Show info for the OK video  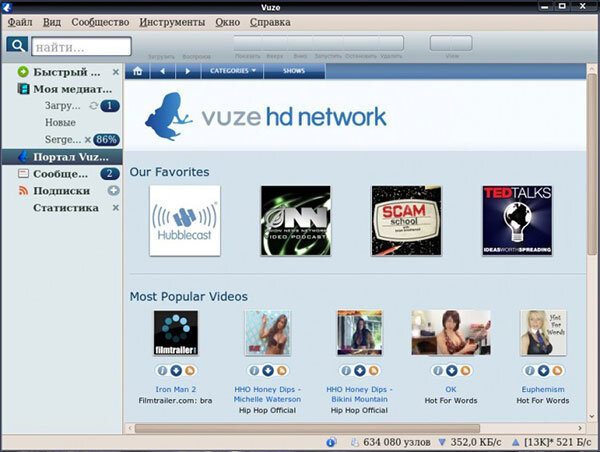(438, 370)
